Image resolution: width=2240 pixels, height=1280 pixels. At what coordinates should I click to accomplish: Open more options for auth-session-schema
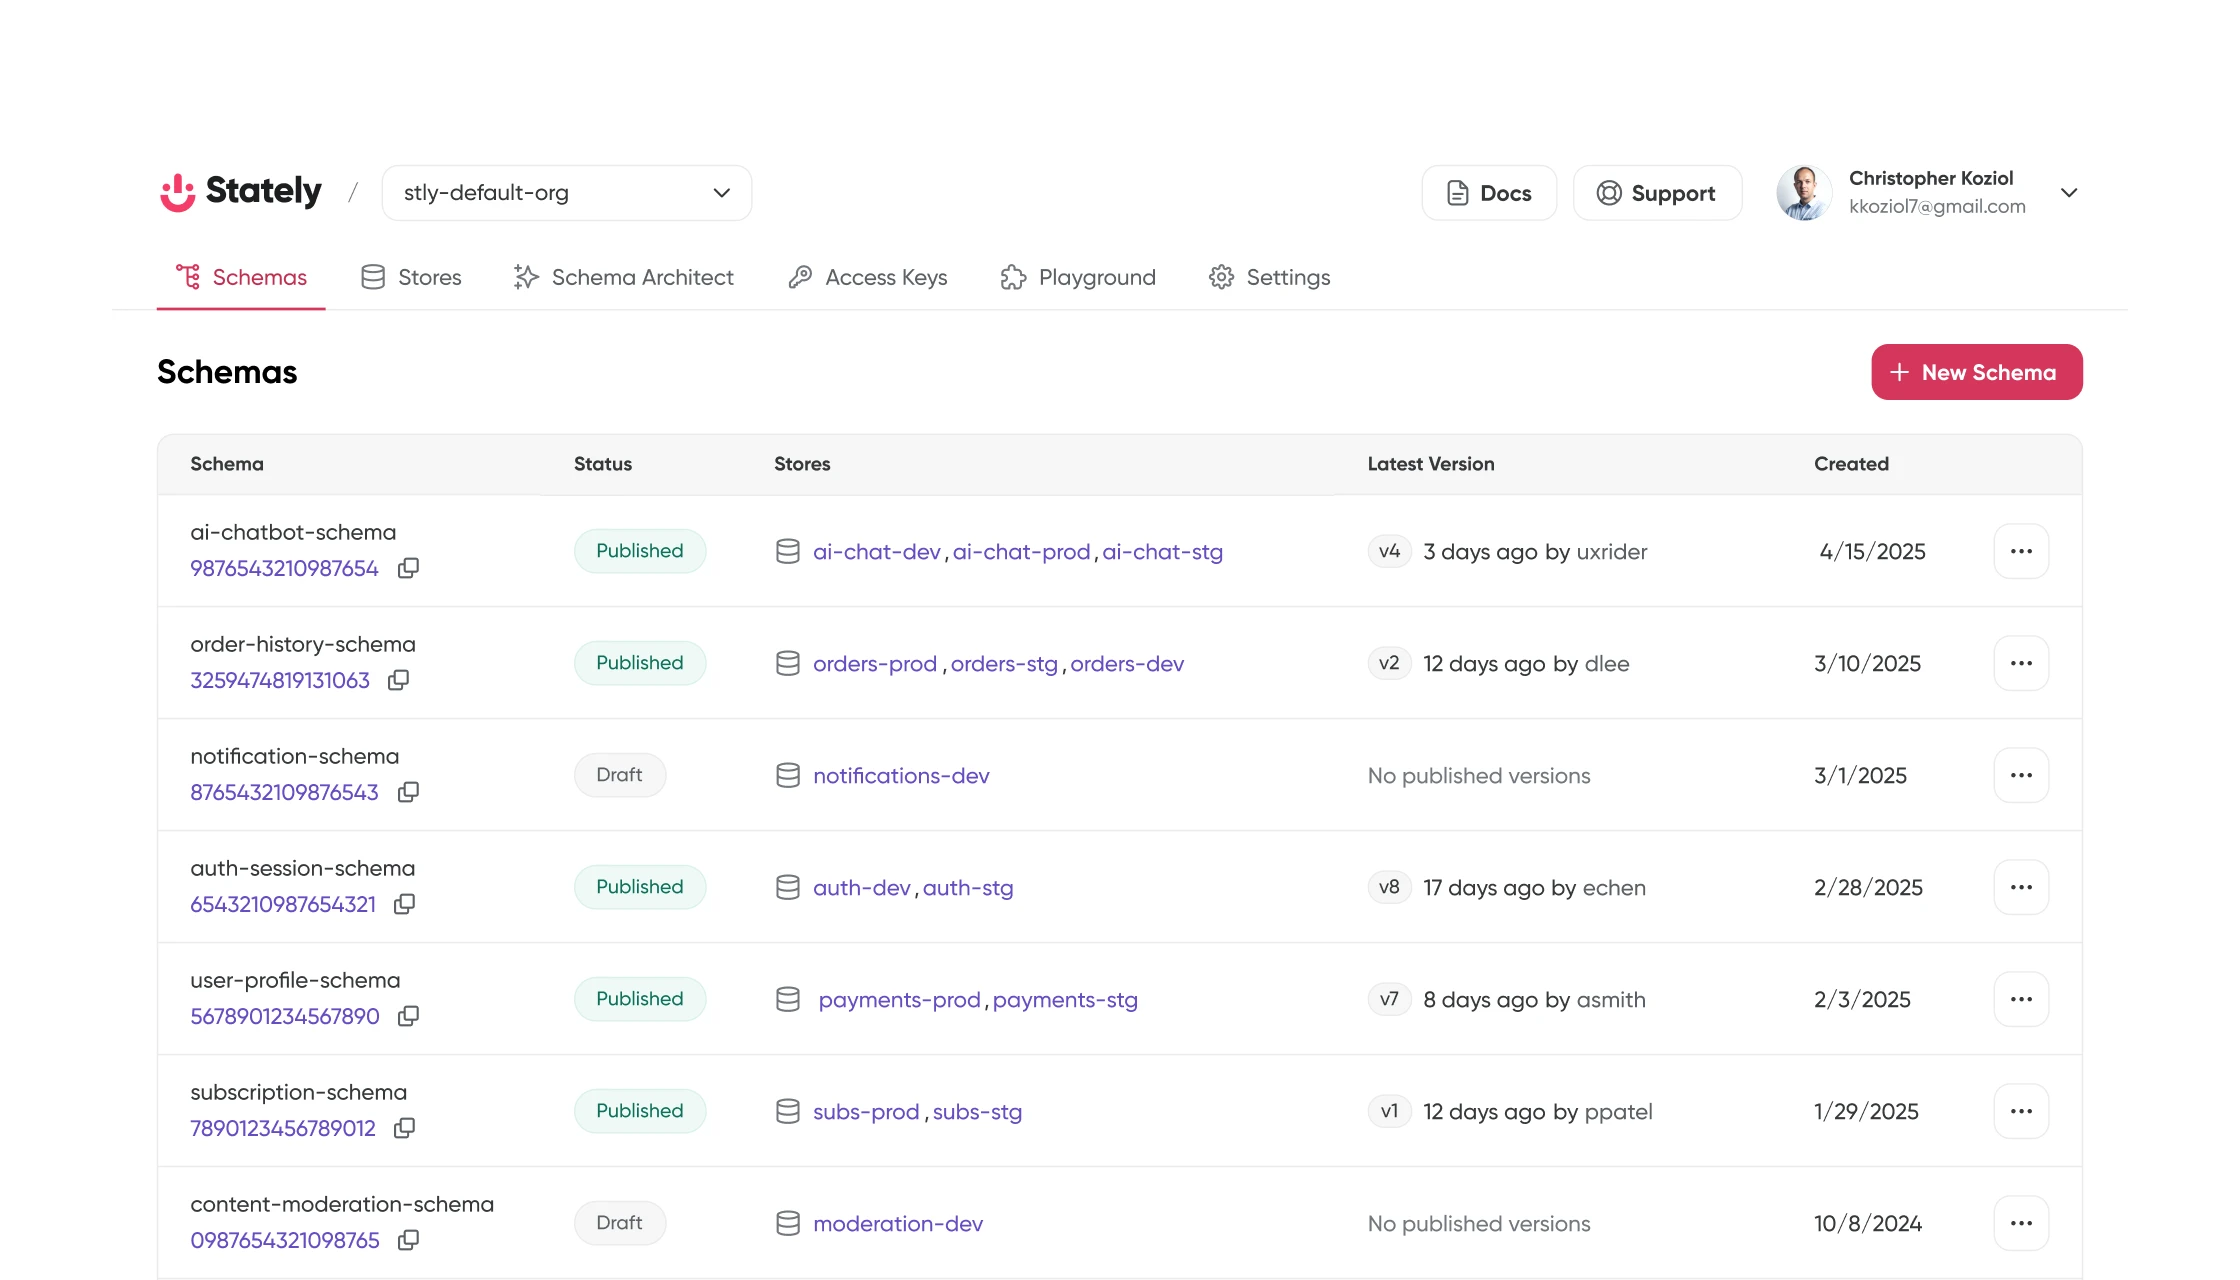coord(2021,887)
